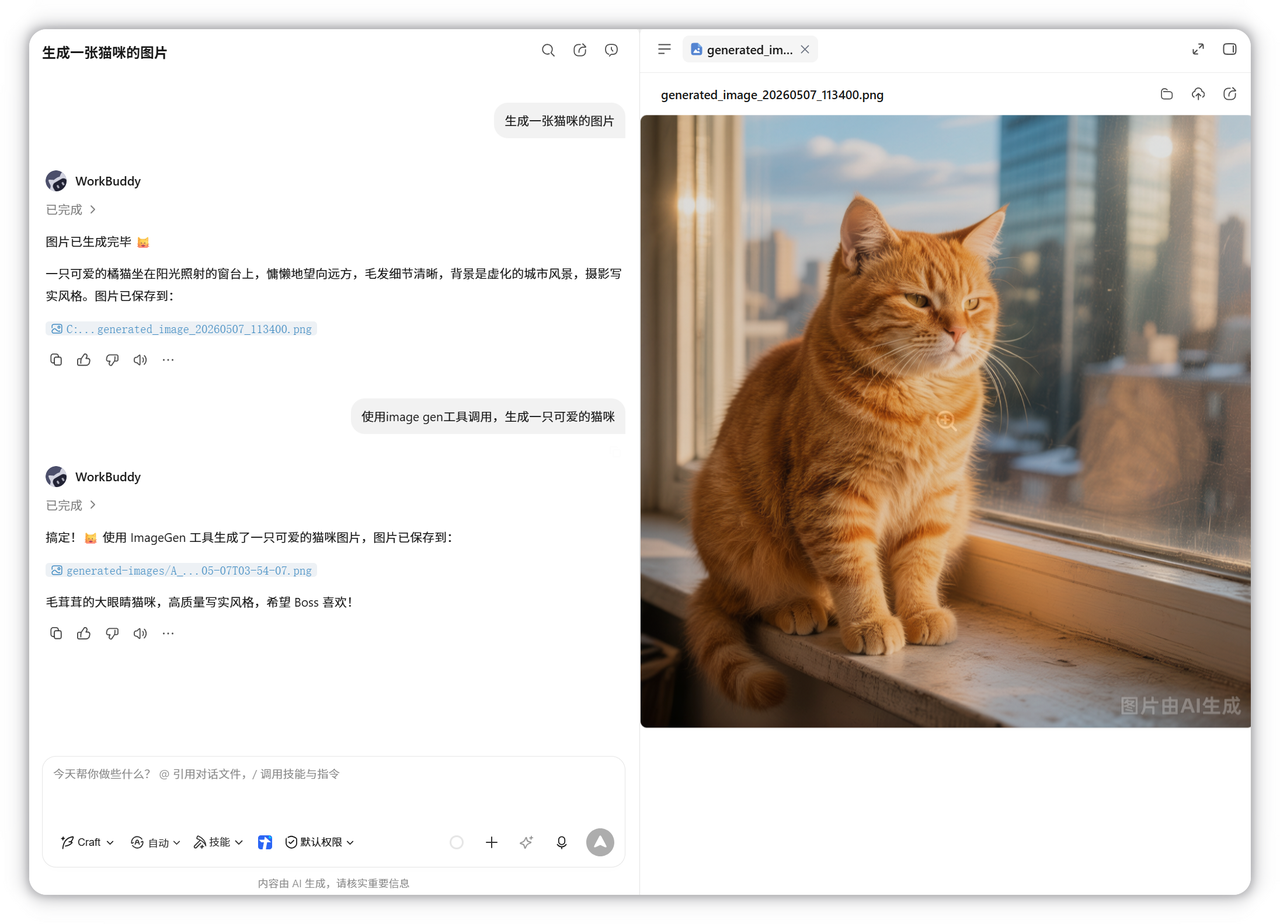Expand second 已完成 status details
The height and width of the screenshot is (924, 1280).
71,505
